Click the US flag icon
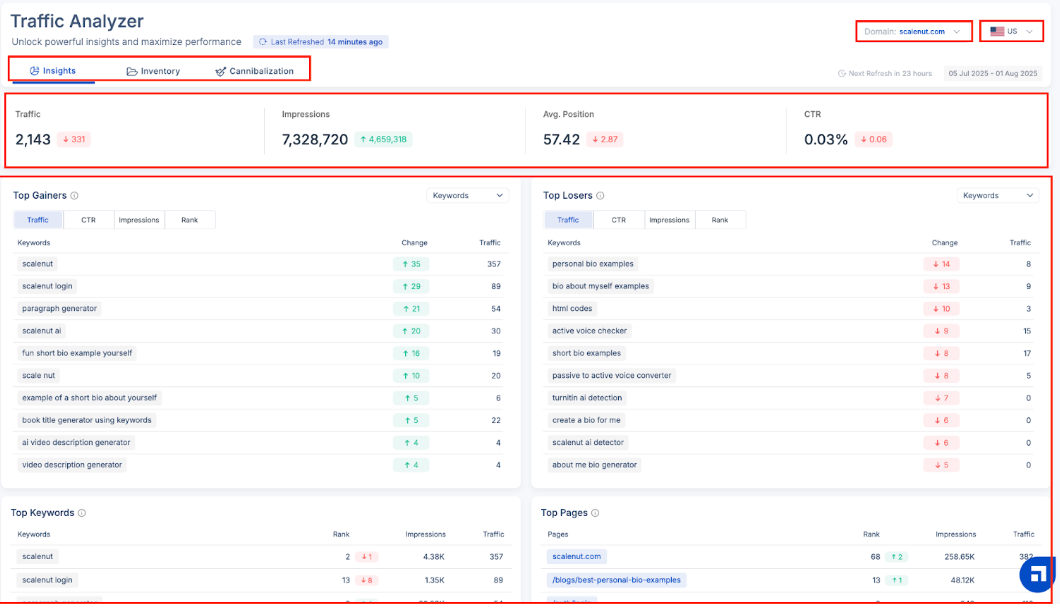The width and height of the screenshot is (1060, 608). point(997,32)
